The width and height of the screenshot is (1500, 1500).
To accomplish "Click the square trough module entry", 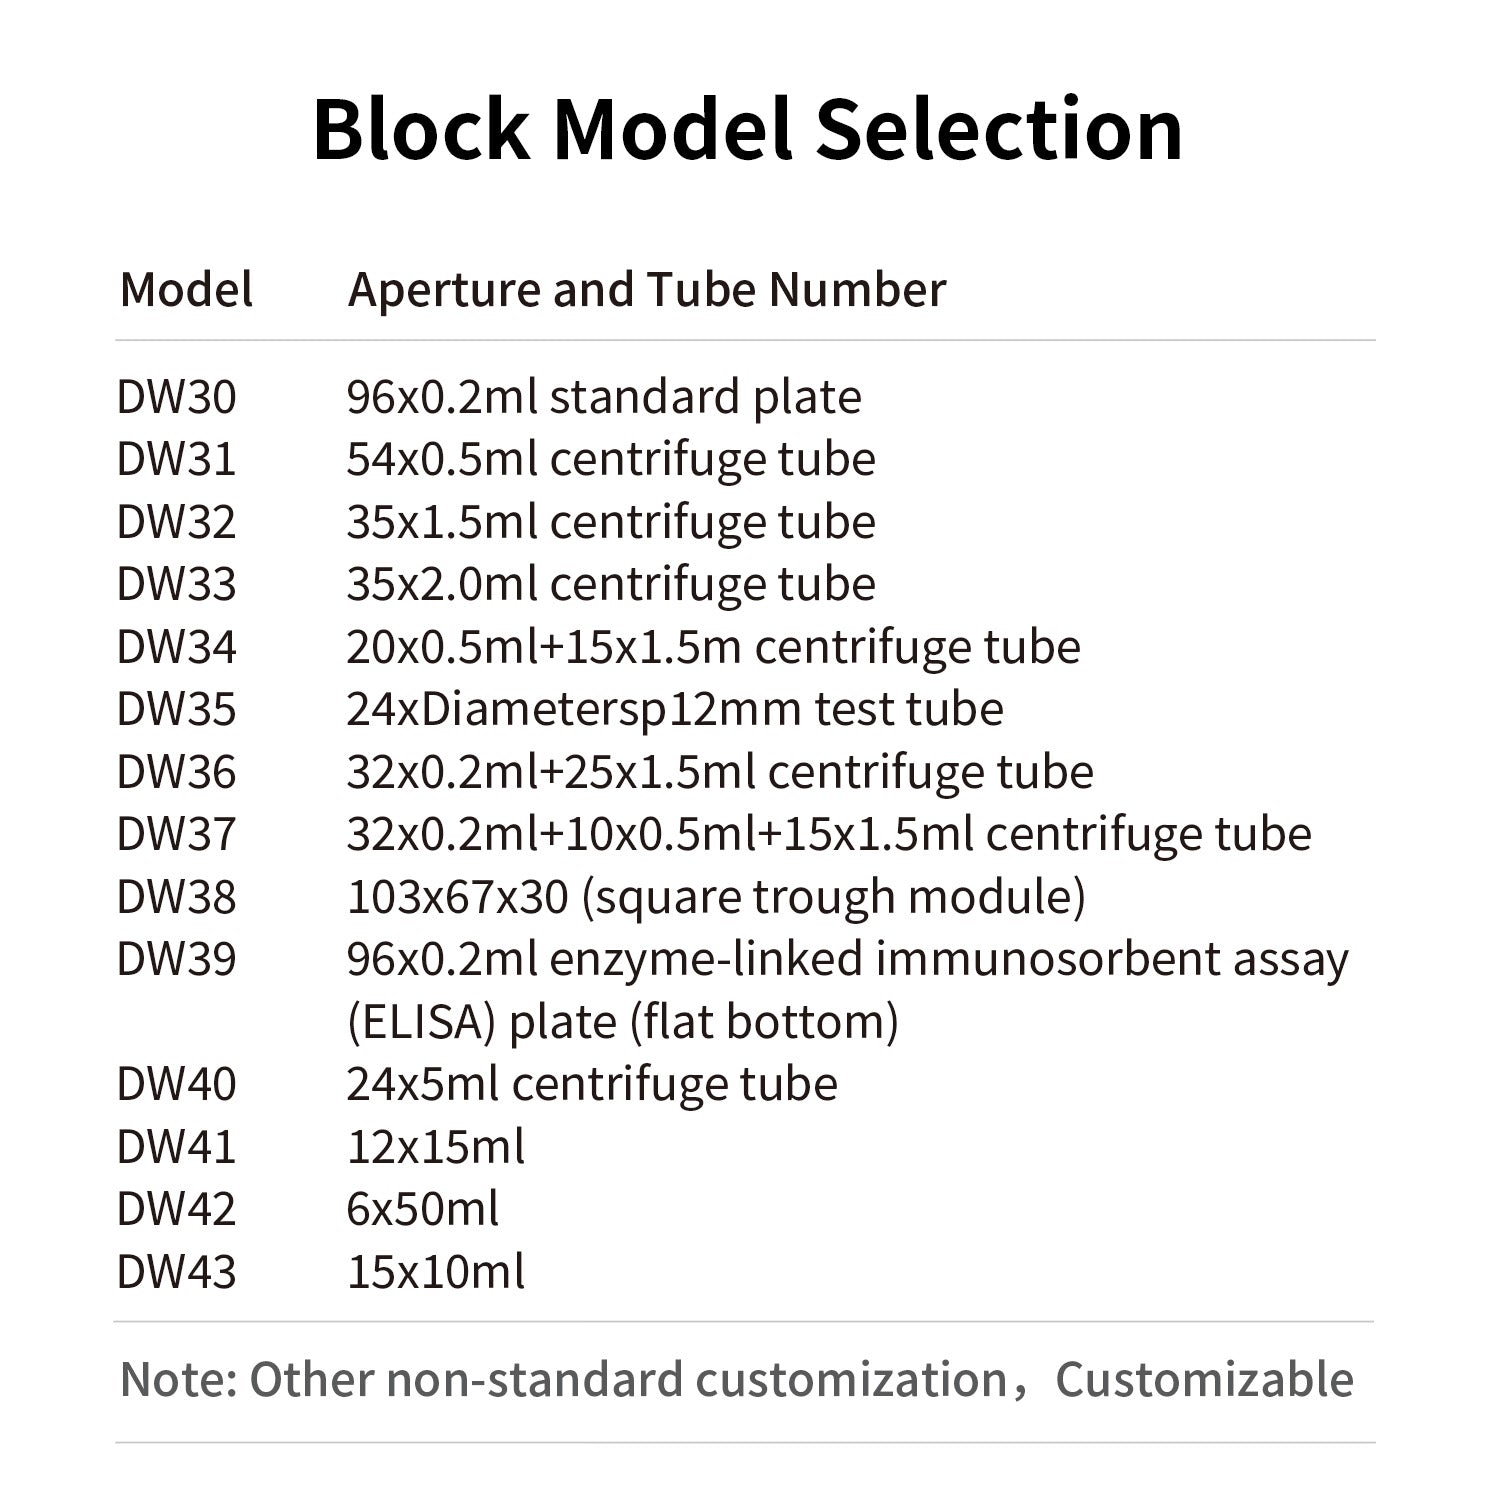I will (716, 897).
